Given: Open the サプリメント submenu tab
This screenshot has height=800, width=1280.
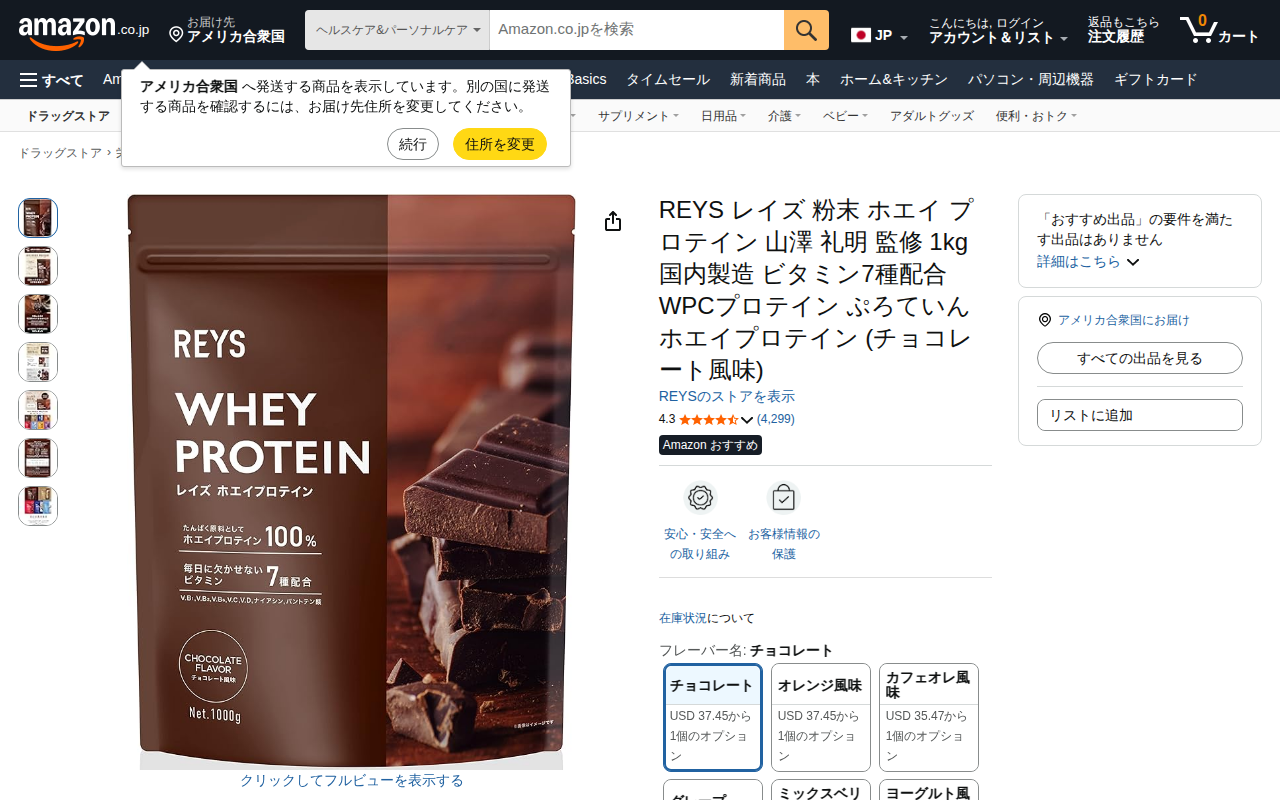Looking at the screenshot, I should tap(638, 116).
